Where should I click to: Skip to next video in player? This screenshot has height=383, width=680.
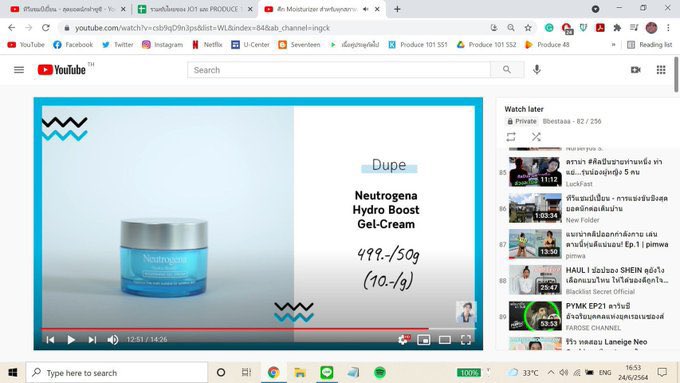coord(92,340)
